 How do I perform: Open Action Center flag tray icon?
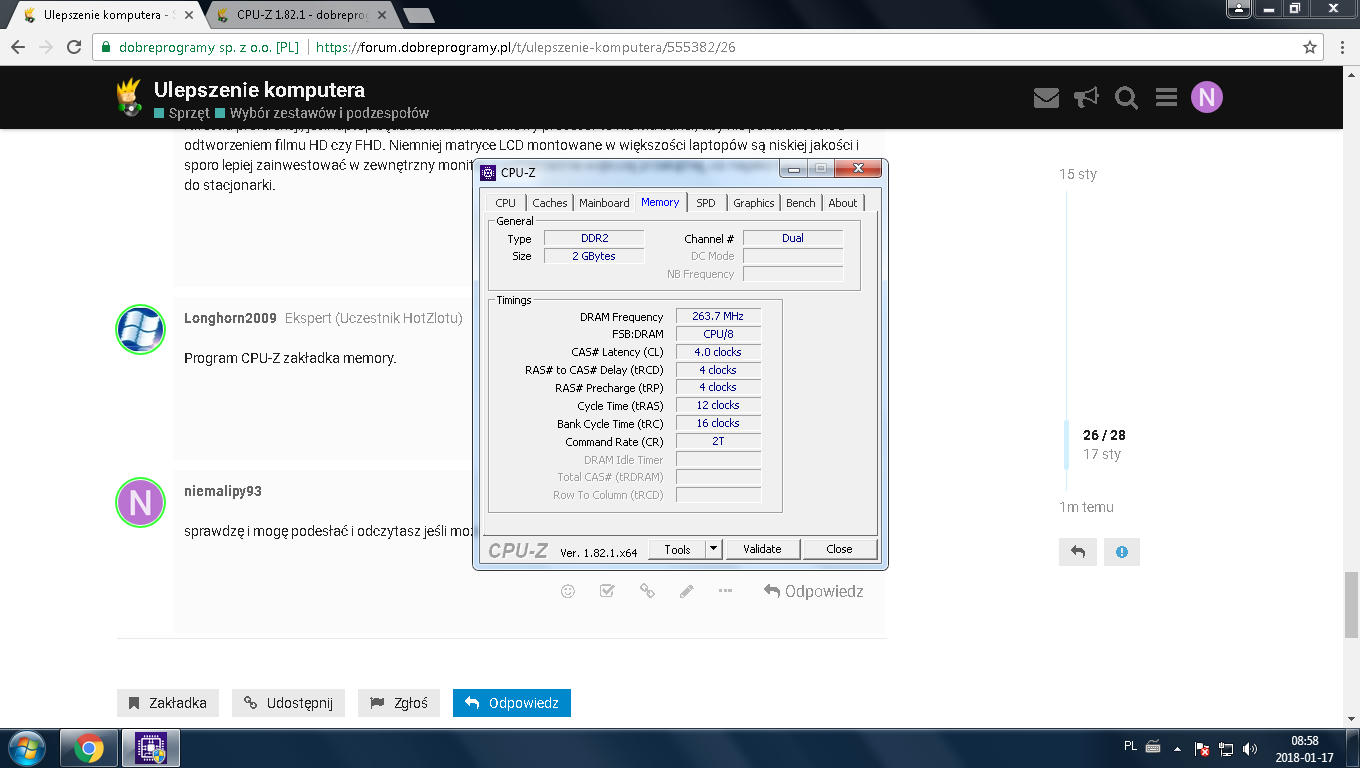pos(1203,748)
